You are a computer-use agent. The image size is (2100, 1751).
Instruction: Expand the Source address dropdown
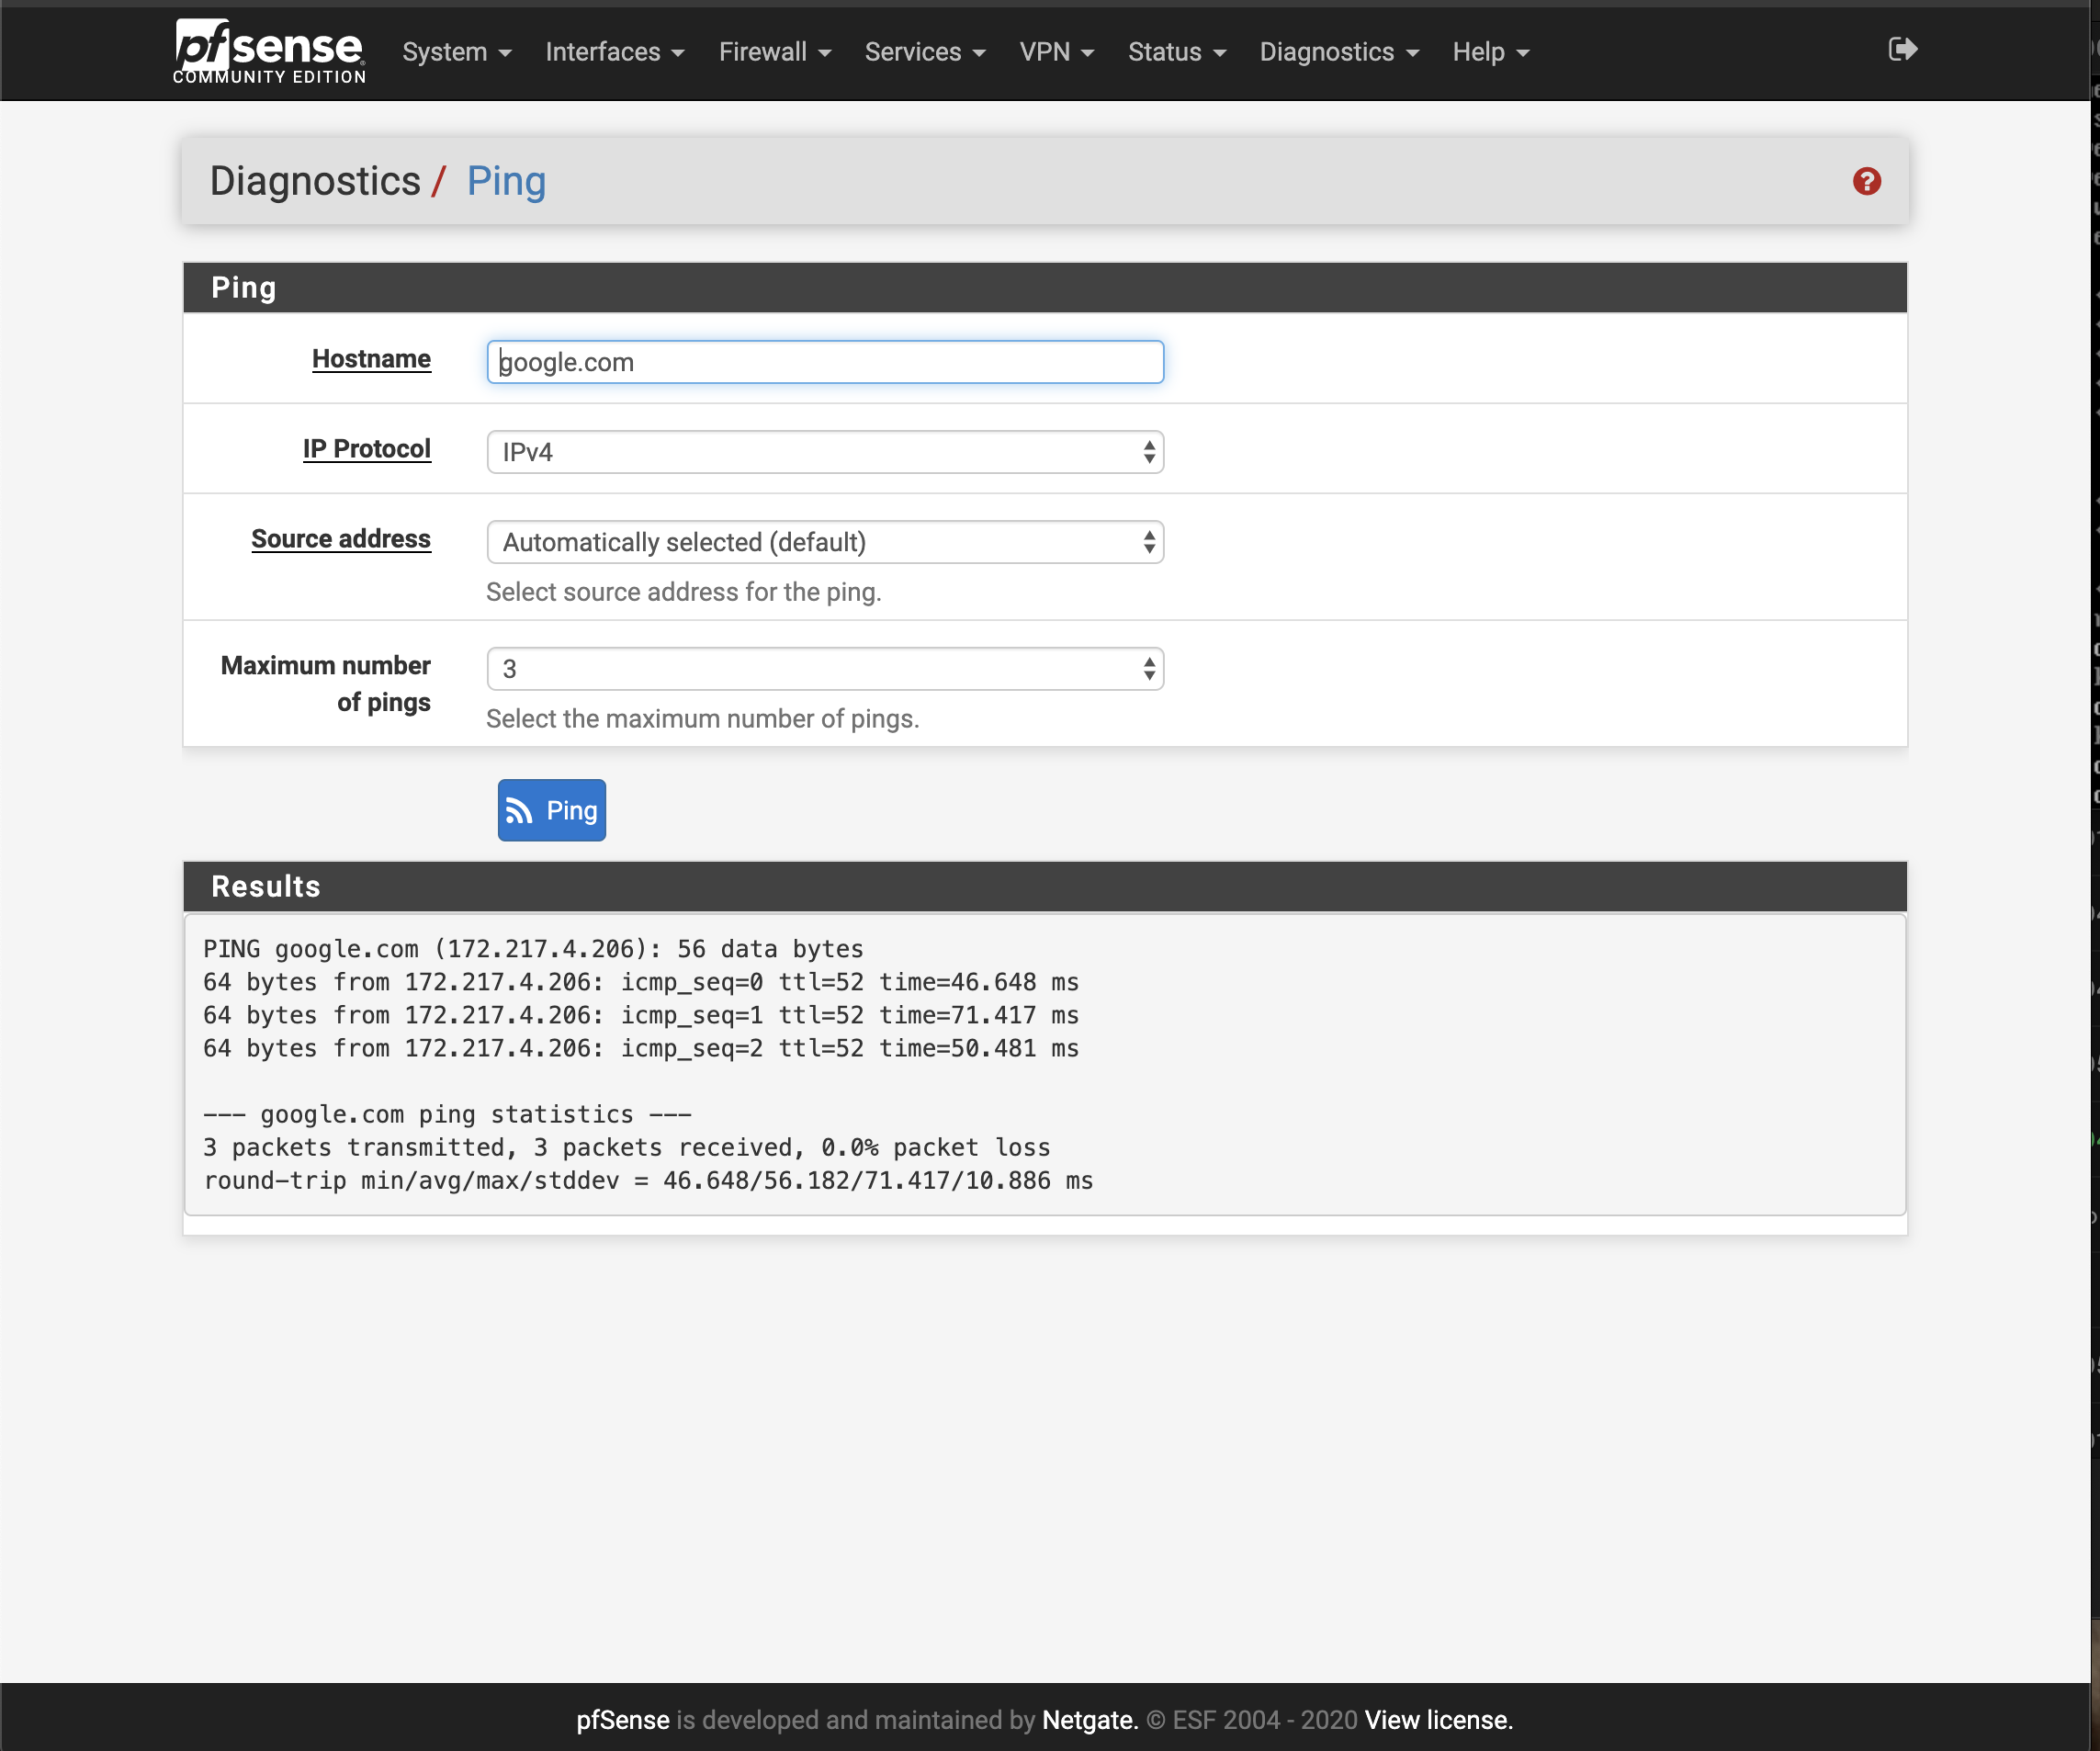pyautogui.click(x=825, y=542)
